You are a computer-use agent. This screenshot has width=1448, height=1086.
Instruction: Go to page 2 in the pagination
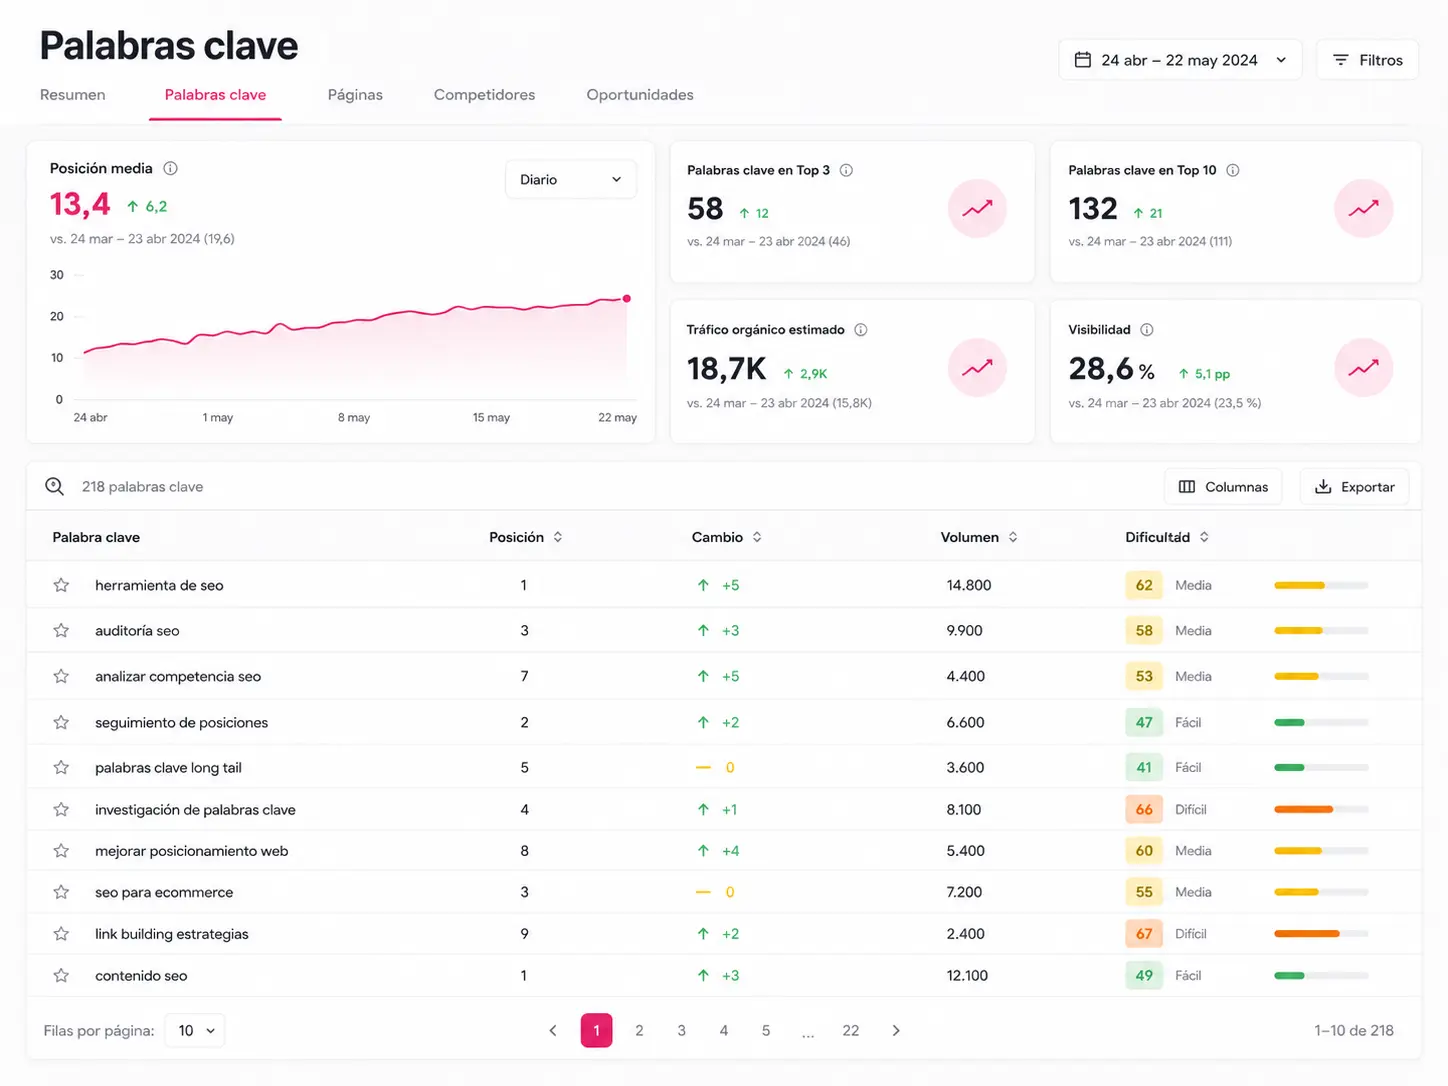pos(639,1031)
